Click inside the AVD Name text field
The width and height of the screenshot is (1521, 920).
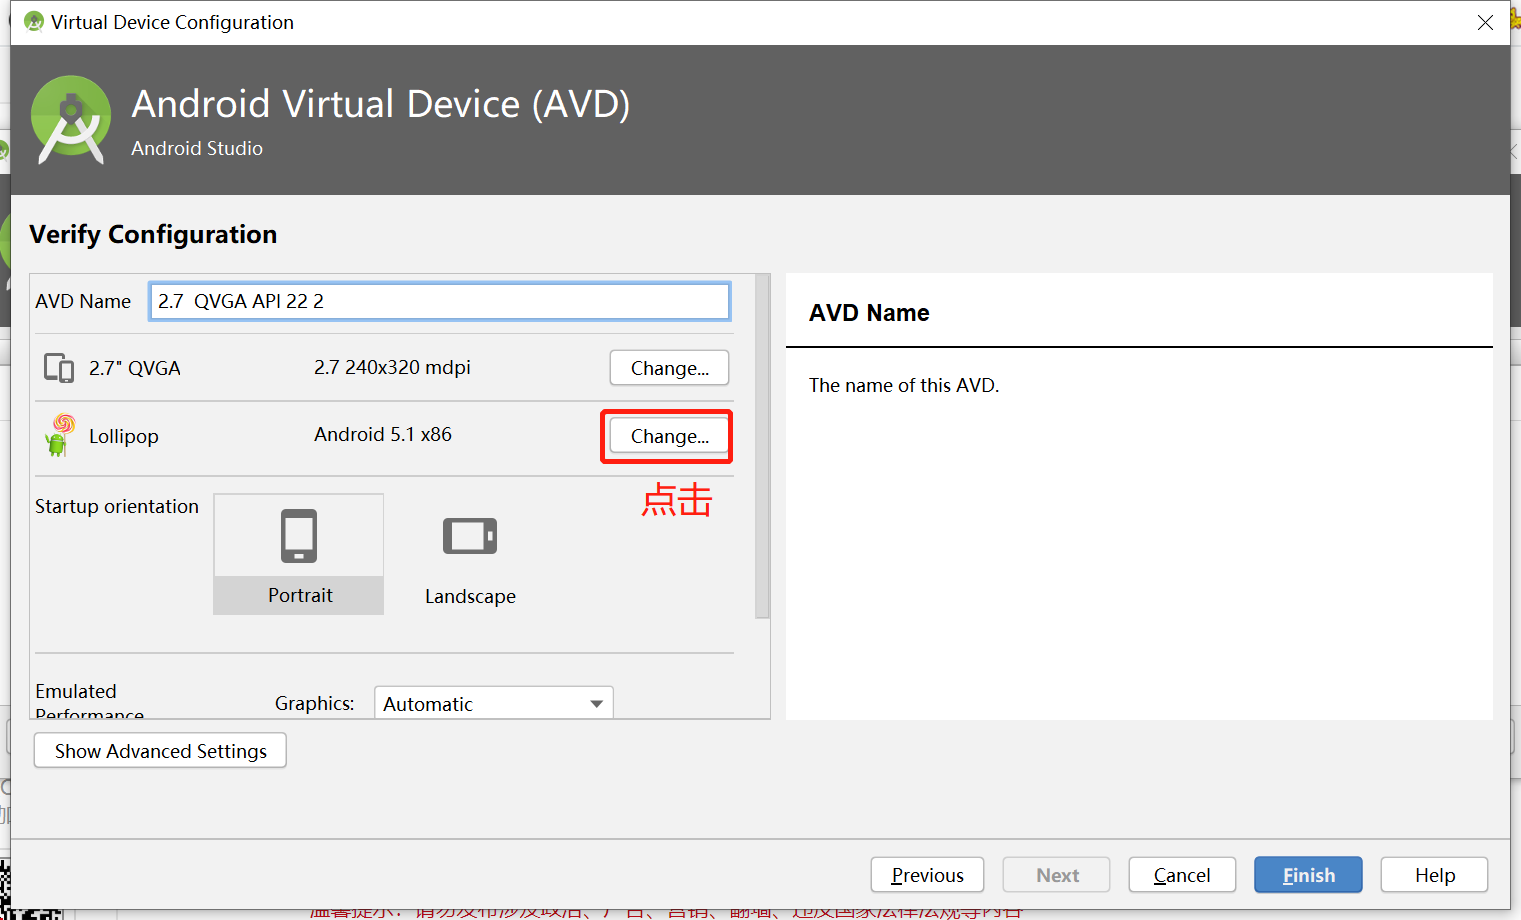(439, 301)
